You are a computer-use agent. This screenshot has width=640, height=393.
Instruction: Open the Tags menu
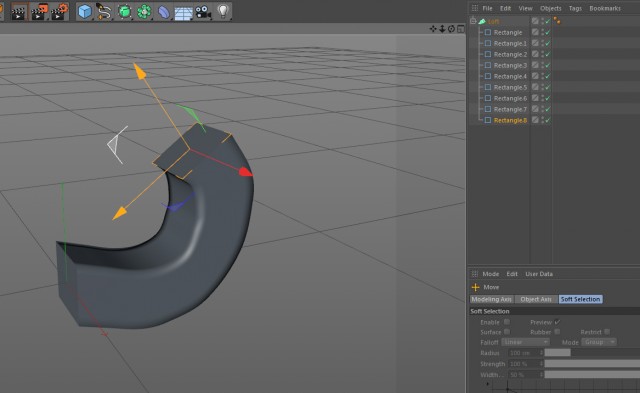(575, 8)
